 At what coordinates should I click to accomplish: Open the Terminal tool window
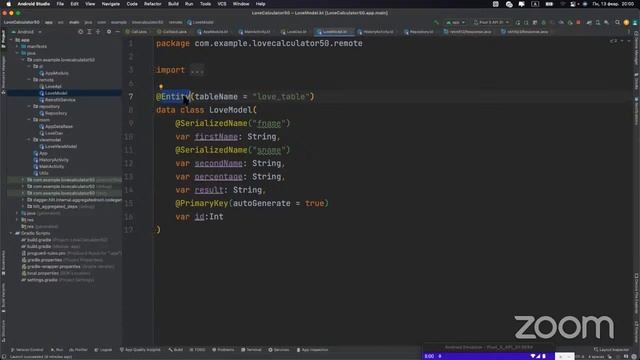point(251,350)
